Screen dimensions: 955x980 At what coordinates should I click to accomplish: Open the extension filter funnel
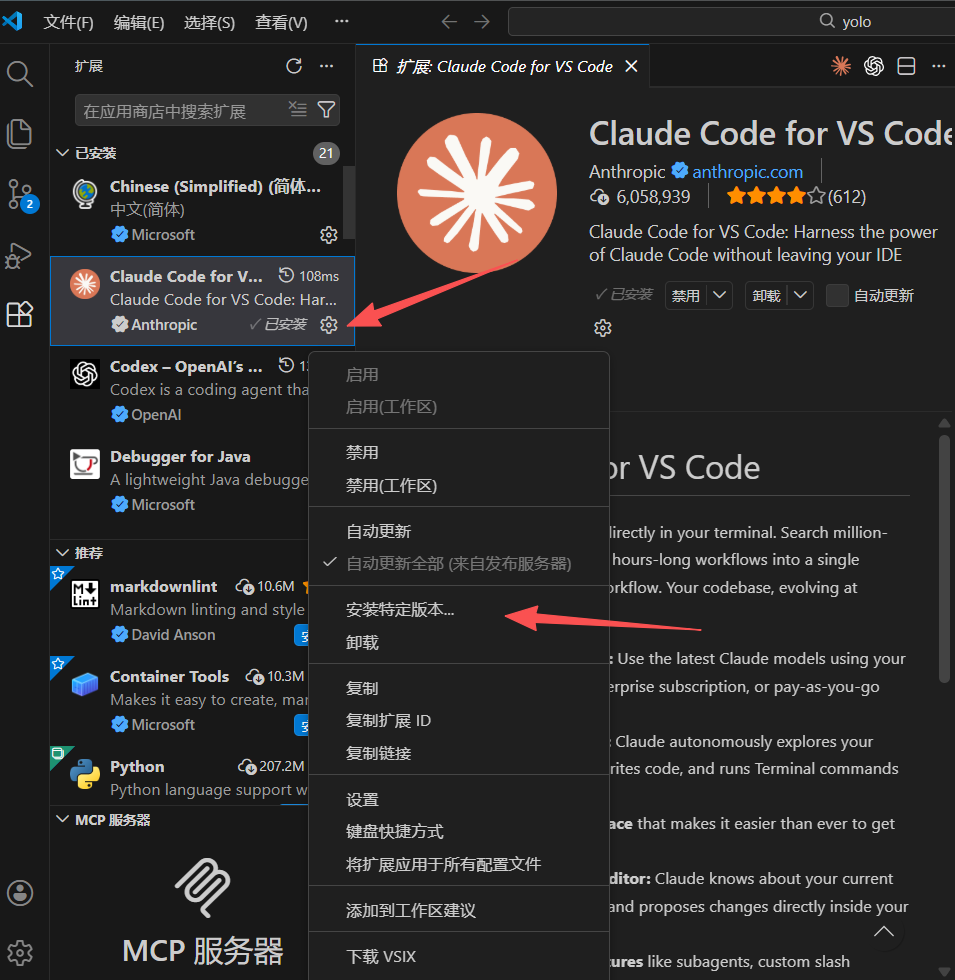[326, 110]
